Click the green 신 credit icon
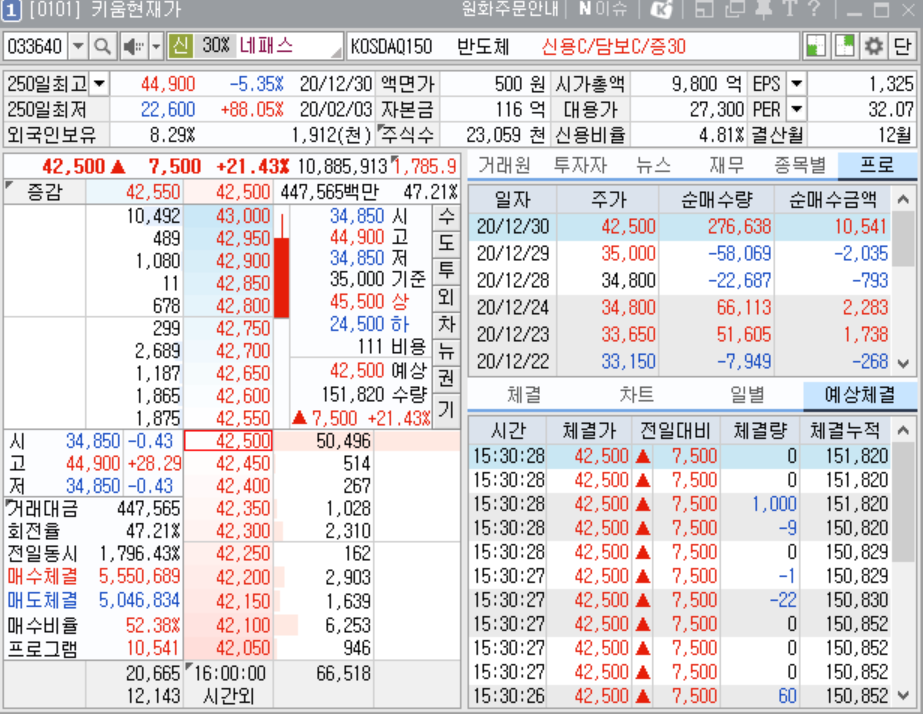The height and width of the screenshot is (714, 923). point(181,46)
